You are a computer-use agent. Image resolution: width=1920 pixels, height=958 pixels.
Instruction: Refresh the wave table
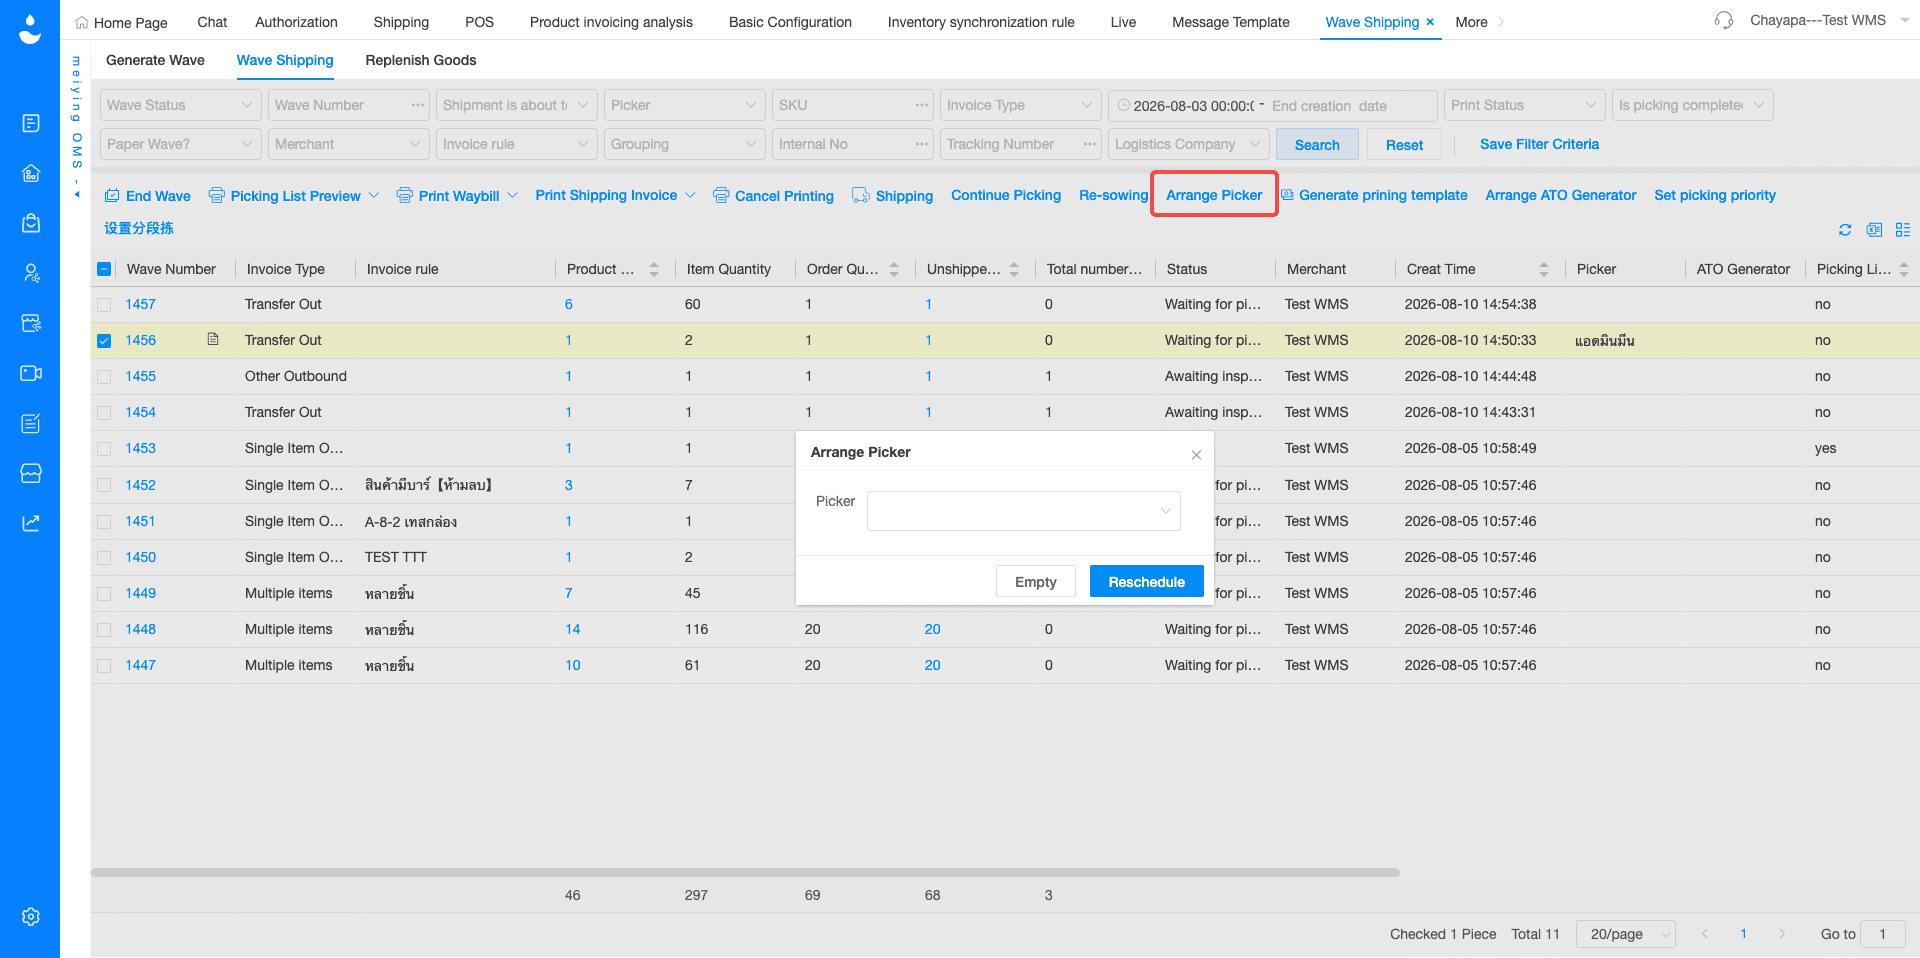1845,230
